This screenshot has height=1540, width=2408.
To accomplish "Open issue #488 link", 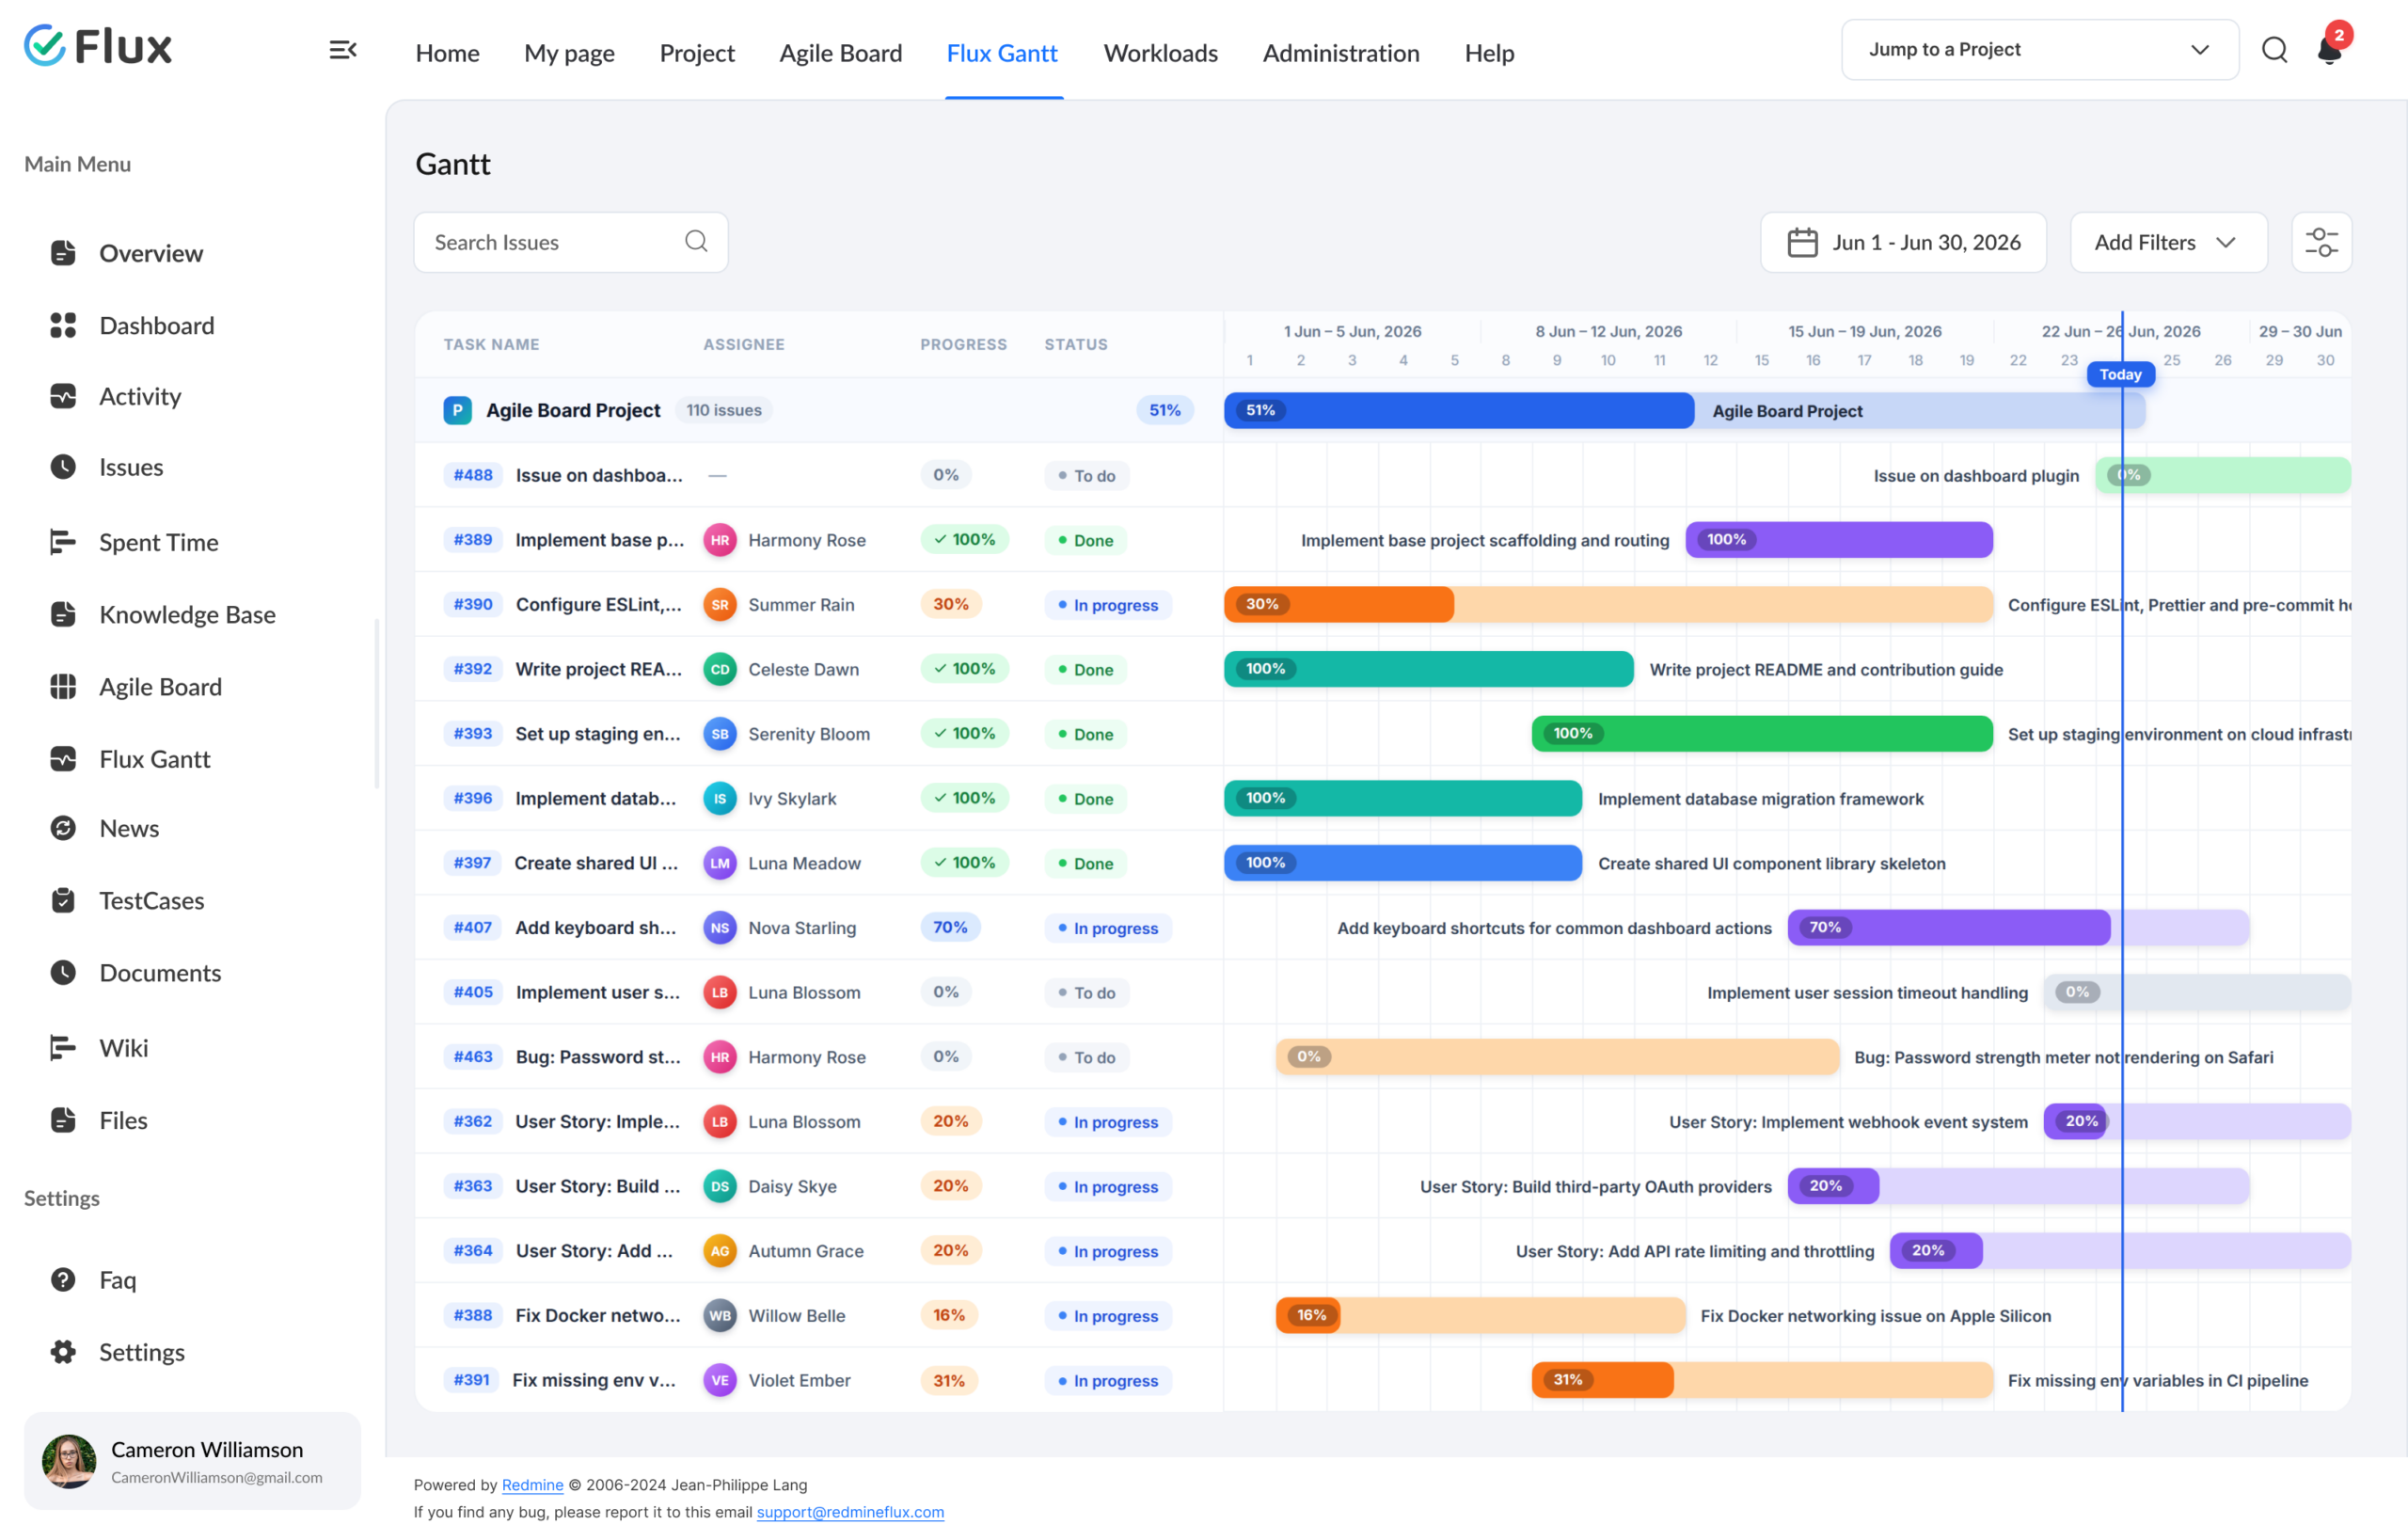I will point(473,475).
